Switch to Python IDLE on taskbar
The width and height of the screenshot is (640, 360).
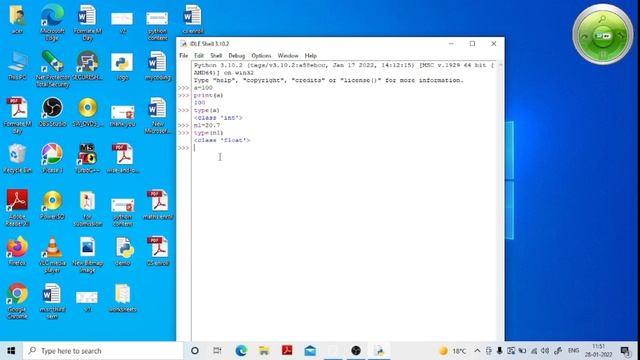point(380,351)
